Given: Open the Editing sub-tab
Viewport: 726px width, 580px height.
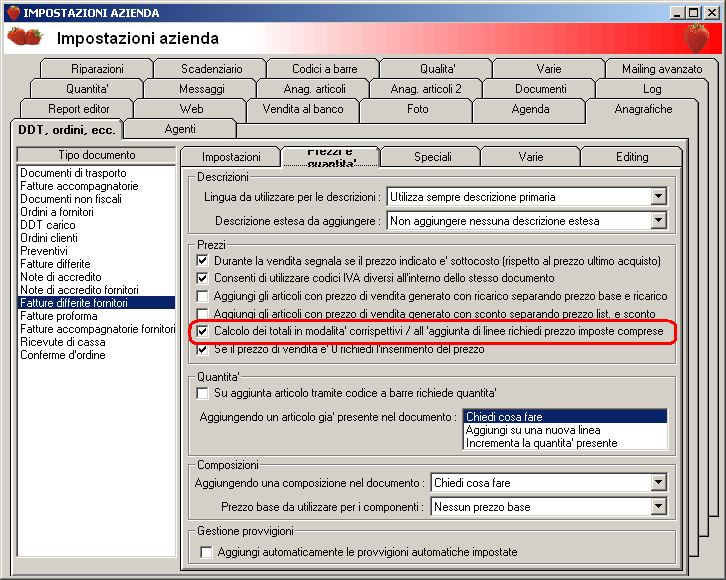Looking at the screenshot, I should point(632,157).
